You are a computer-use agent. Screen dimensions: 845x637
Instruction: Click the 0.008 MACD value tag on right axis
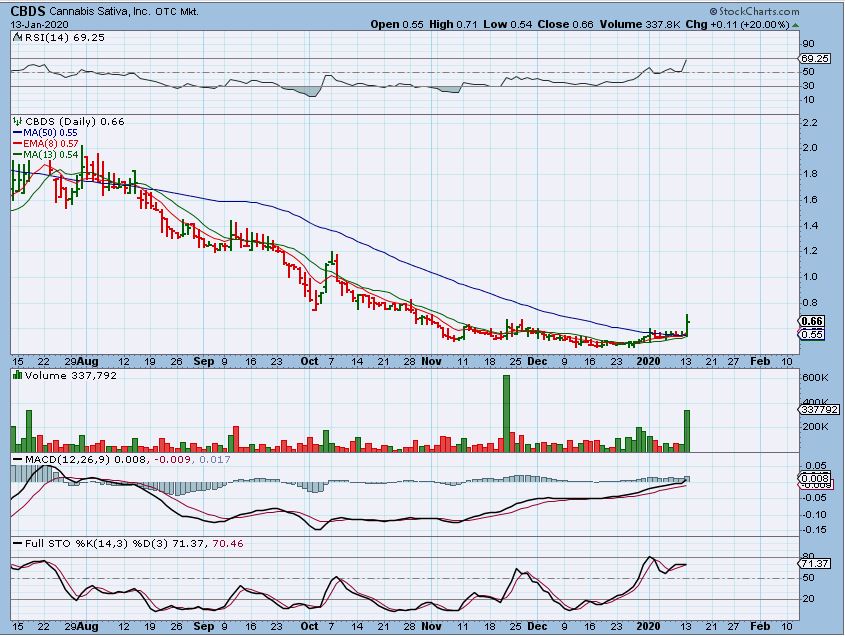[815, 478]
